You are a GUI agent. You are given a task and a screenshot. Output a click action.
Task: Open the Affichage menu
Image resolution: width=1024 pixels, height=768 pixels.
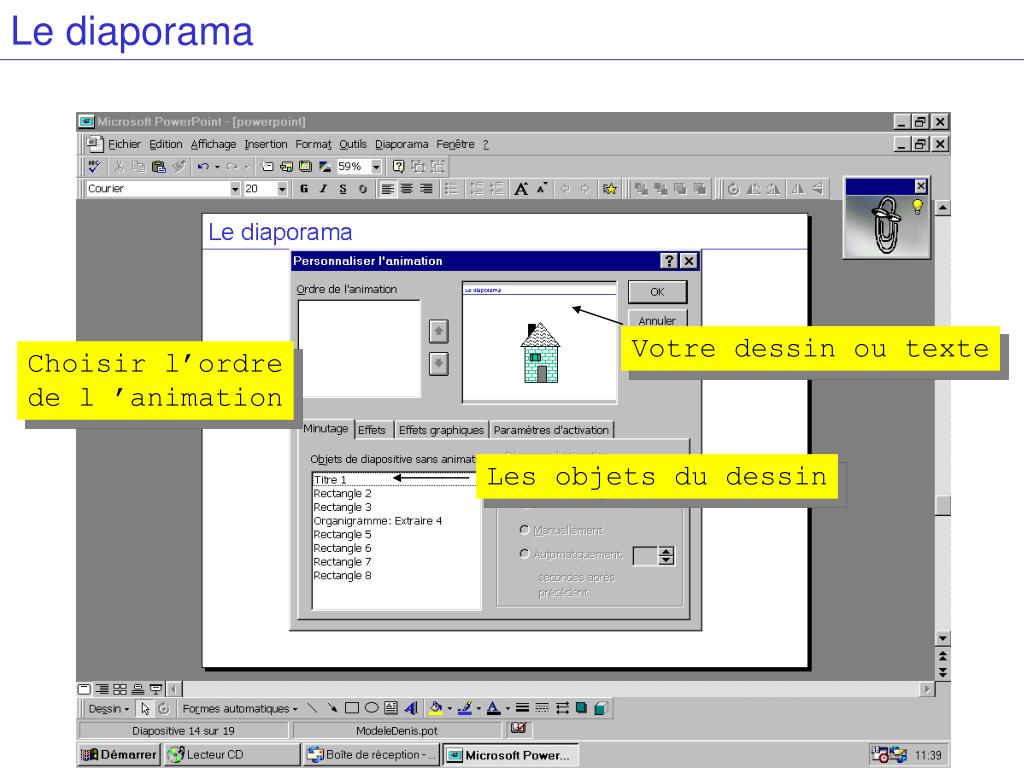coord(213,144)
